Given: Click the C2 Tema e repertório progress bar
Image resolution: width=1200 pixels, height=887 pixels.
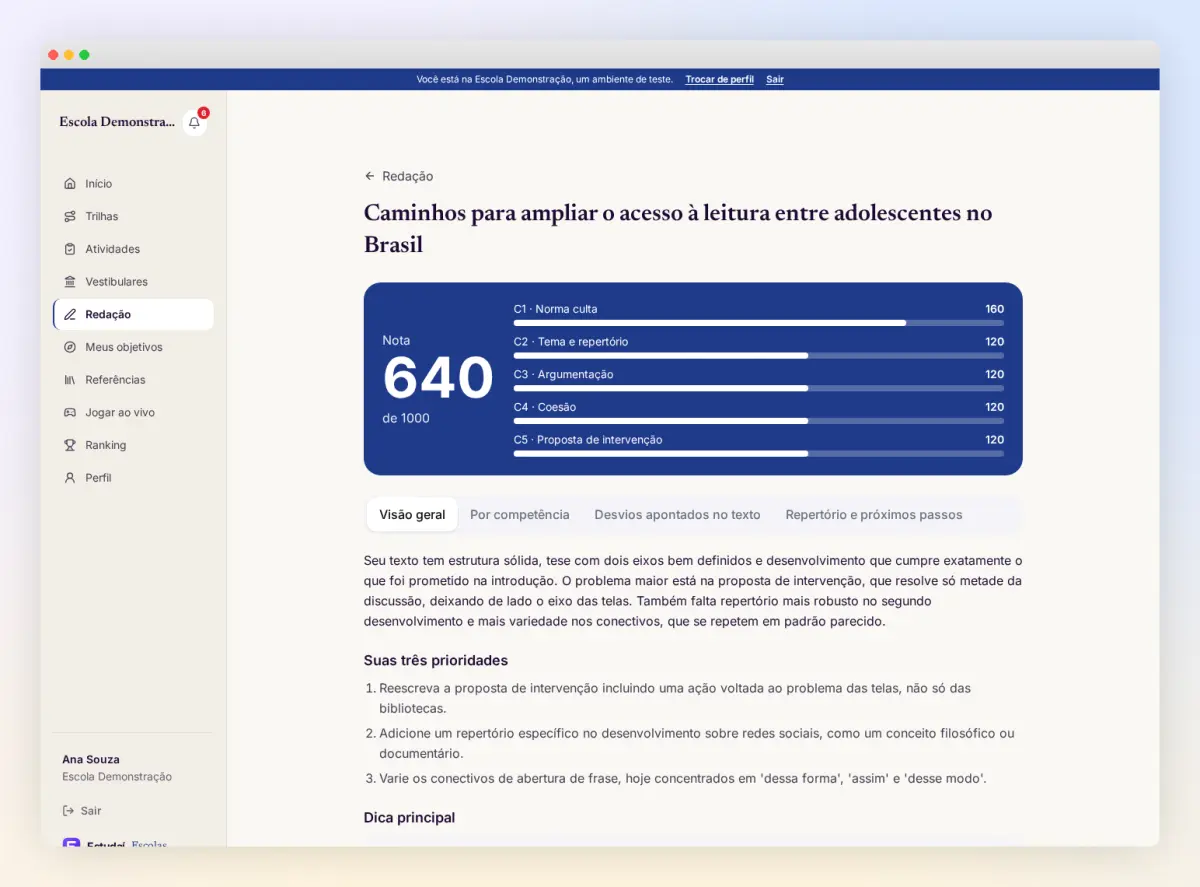Looking at the screenshot, I should point(759,355).
